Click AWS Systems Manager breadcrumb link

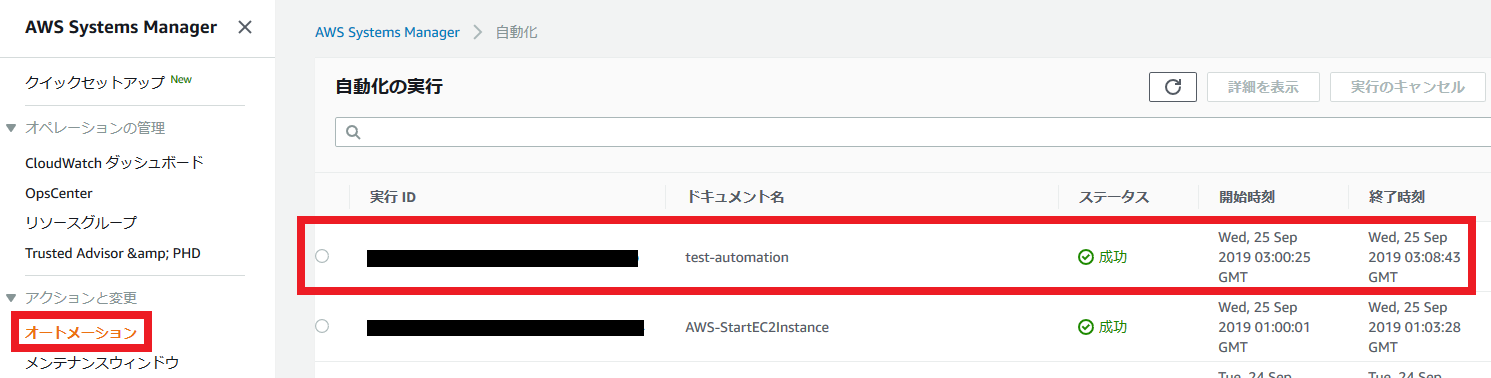tap(387, 32)
